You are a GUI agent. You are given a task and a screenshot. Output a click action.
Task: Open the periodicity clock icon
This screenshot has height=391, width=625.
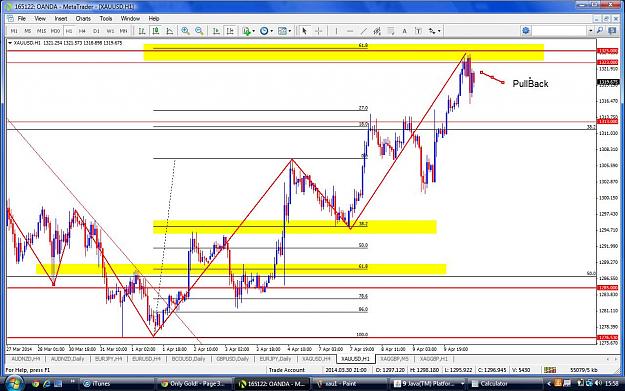(264, 31)
